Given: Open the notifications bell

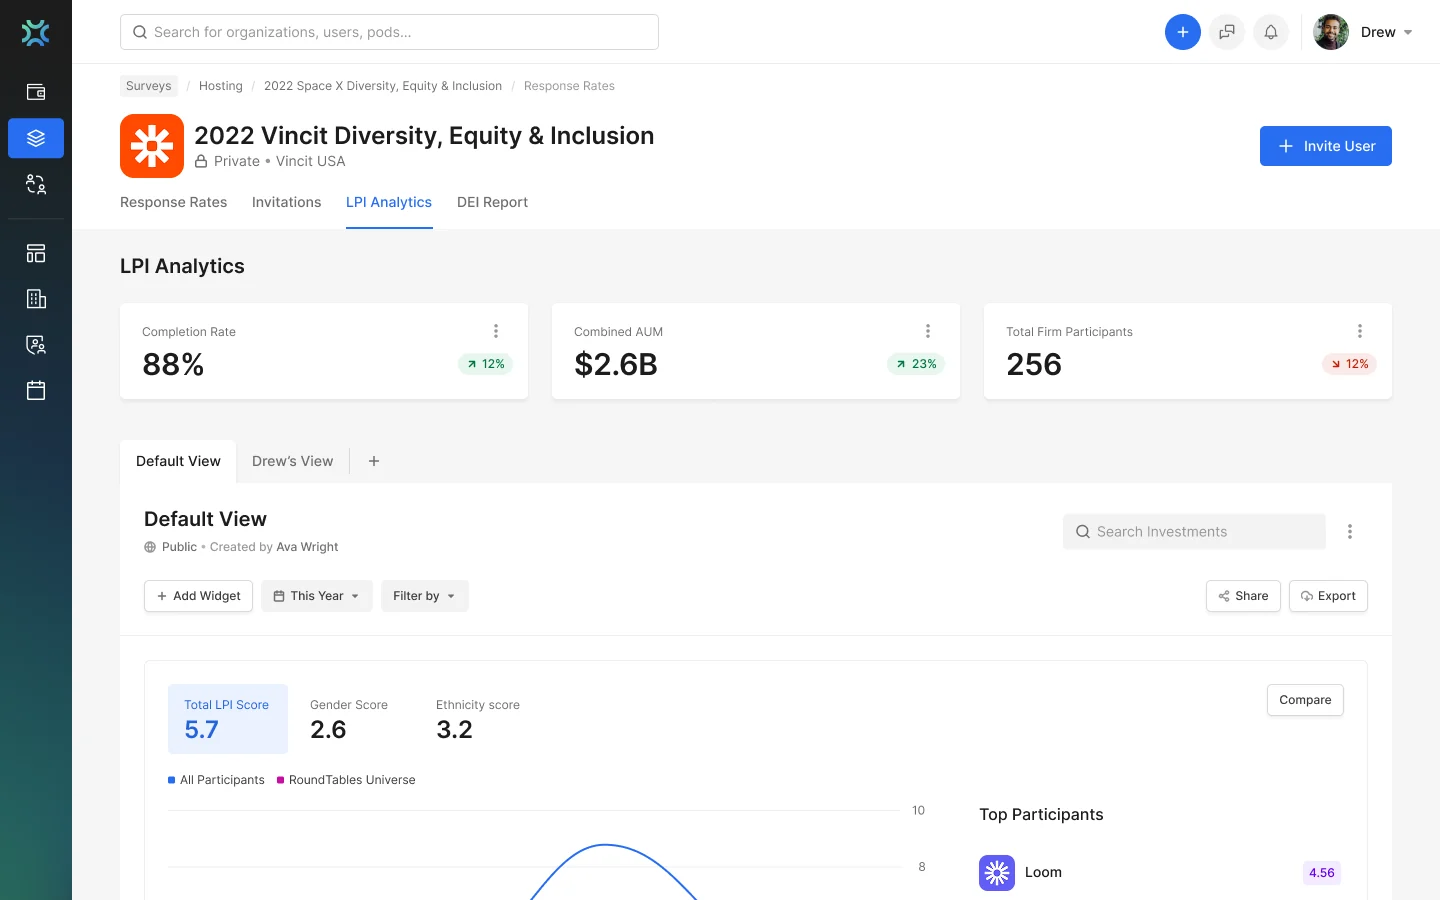Looking at the screenshot, I should 1271,32.
